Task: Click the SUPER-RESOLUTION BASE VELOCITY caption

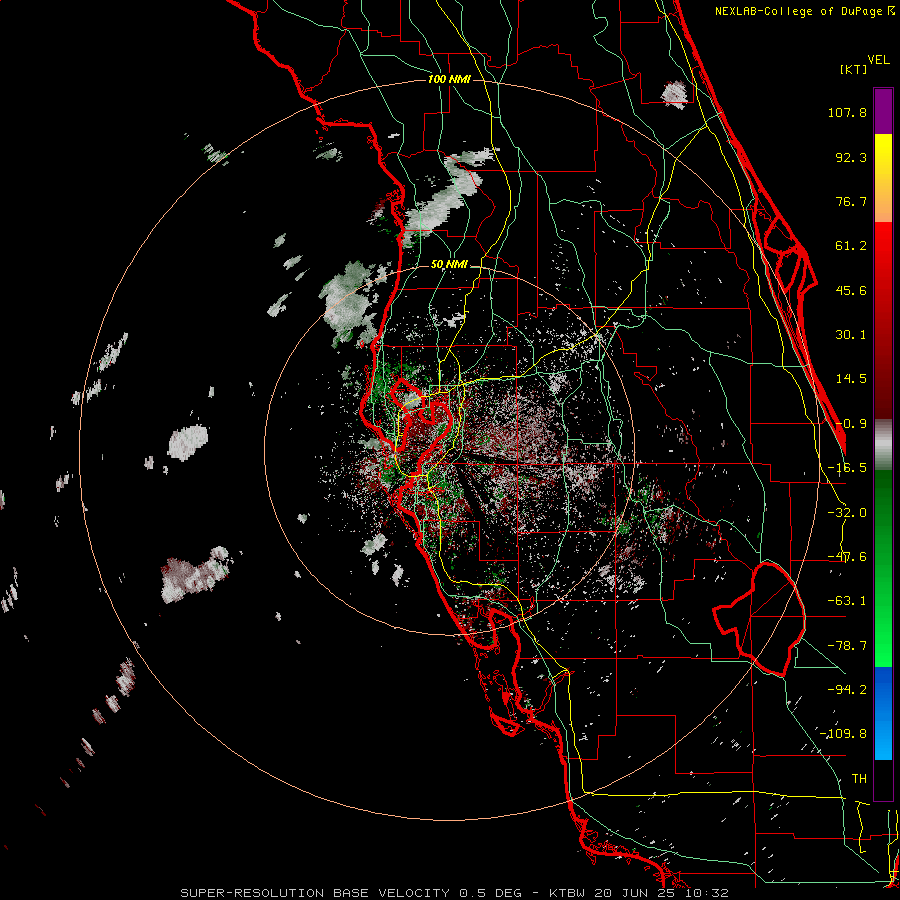Action: click(317, 893)
